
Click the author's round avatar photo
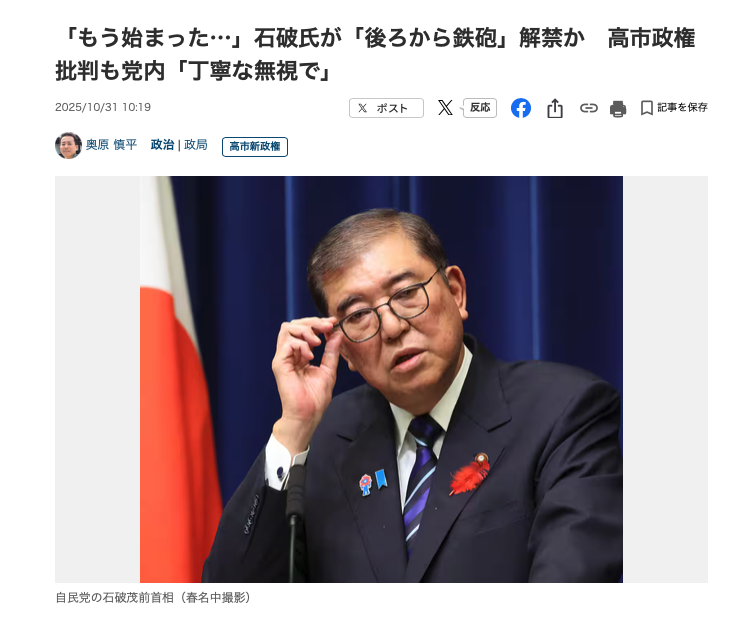point(68,145)
